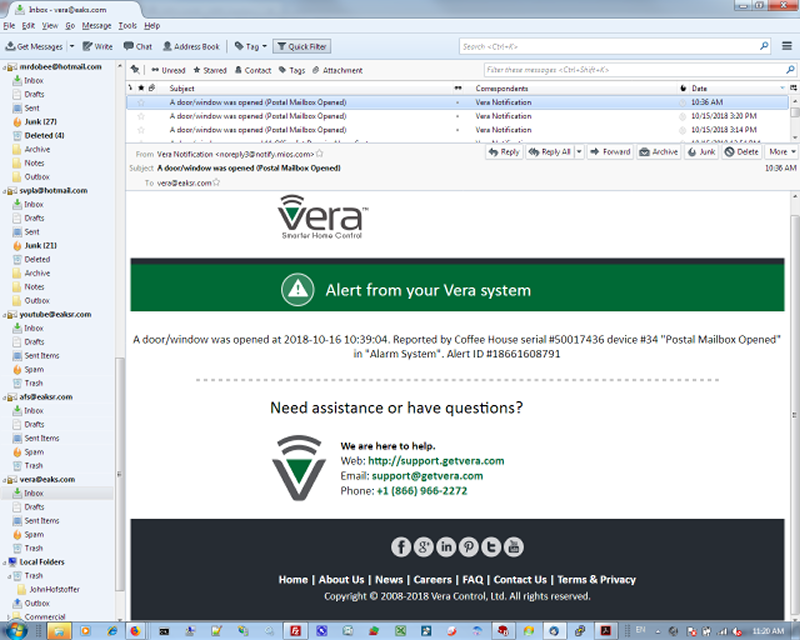The width and height of the screenshot is (800, 640).
Task: Expand the More actions dropdown
Action: pyautogui.click(x=780, y=152)
